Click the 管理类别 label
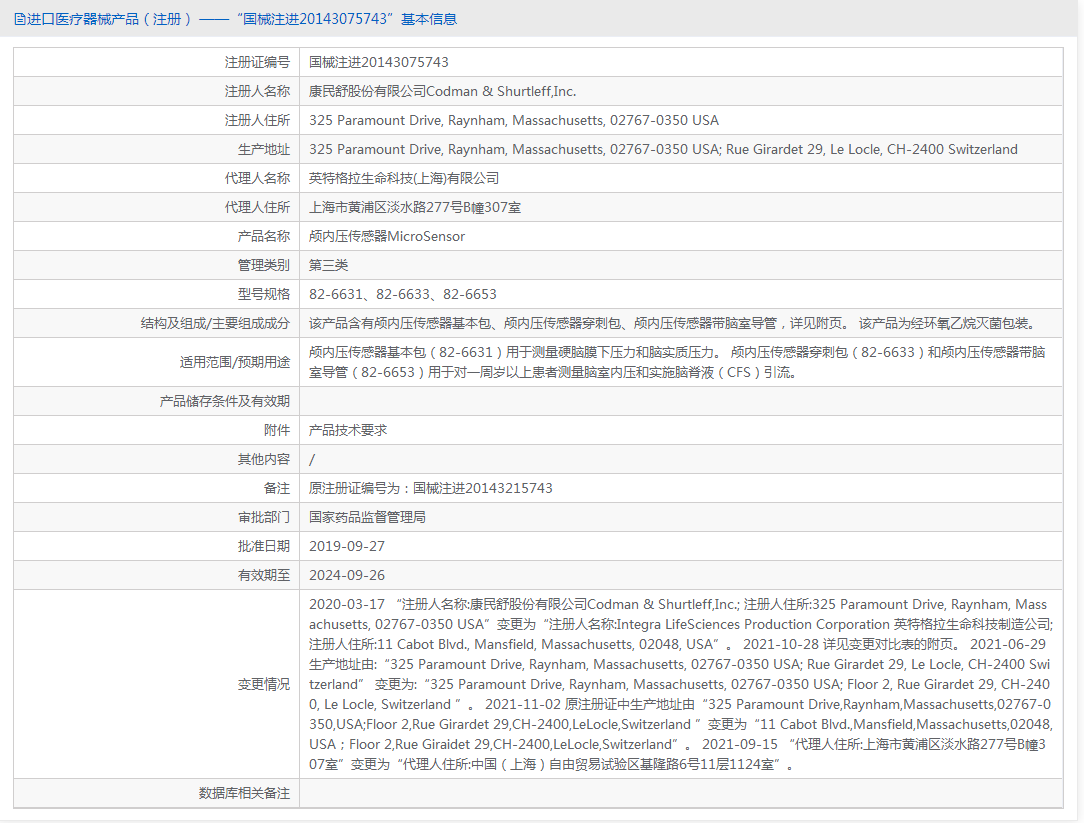 click(263, 266)
